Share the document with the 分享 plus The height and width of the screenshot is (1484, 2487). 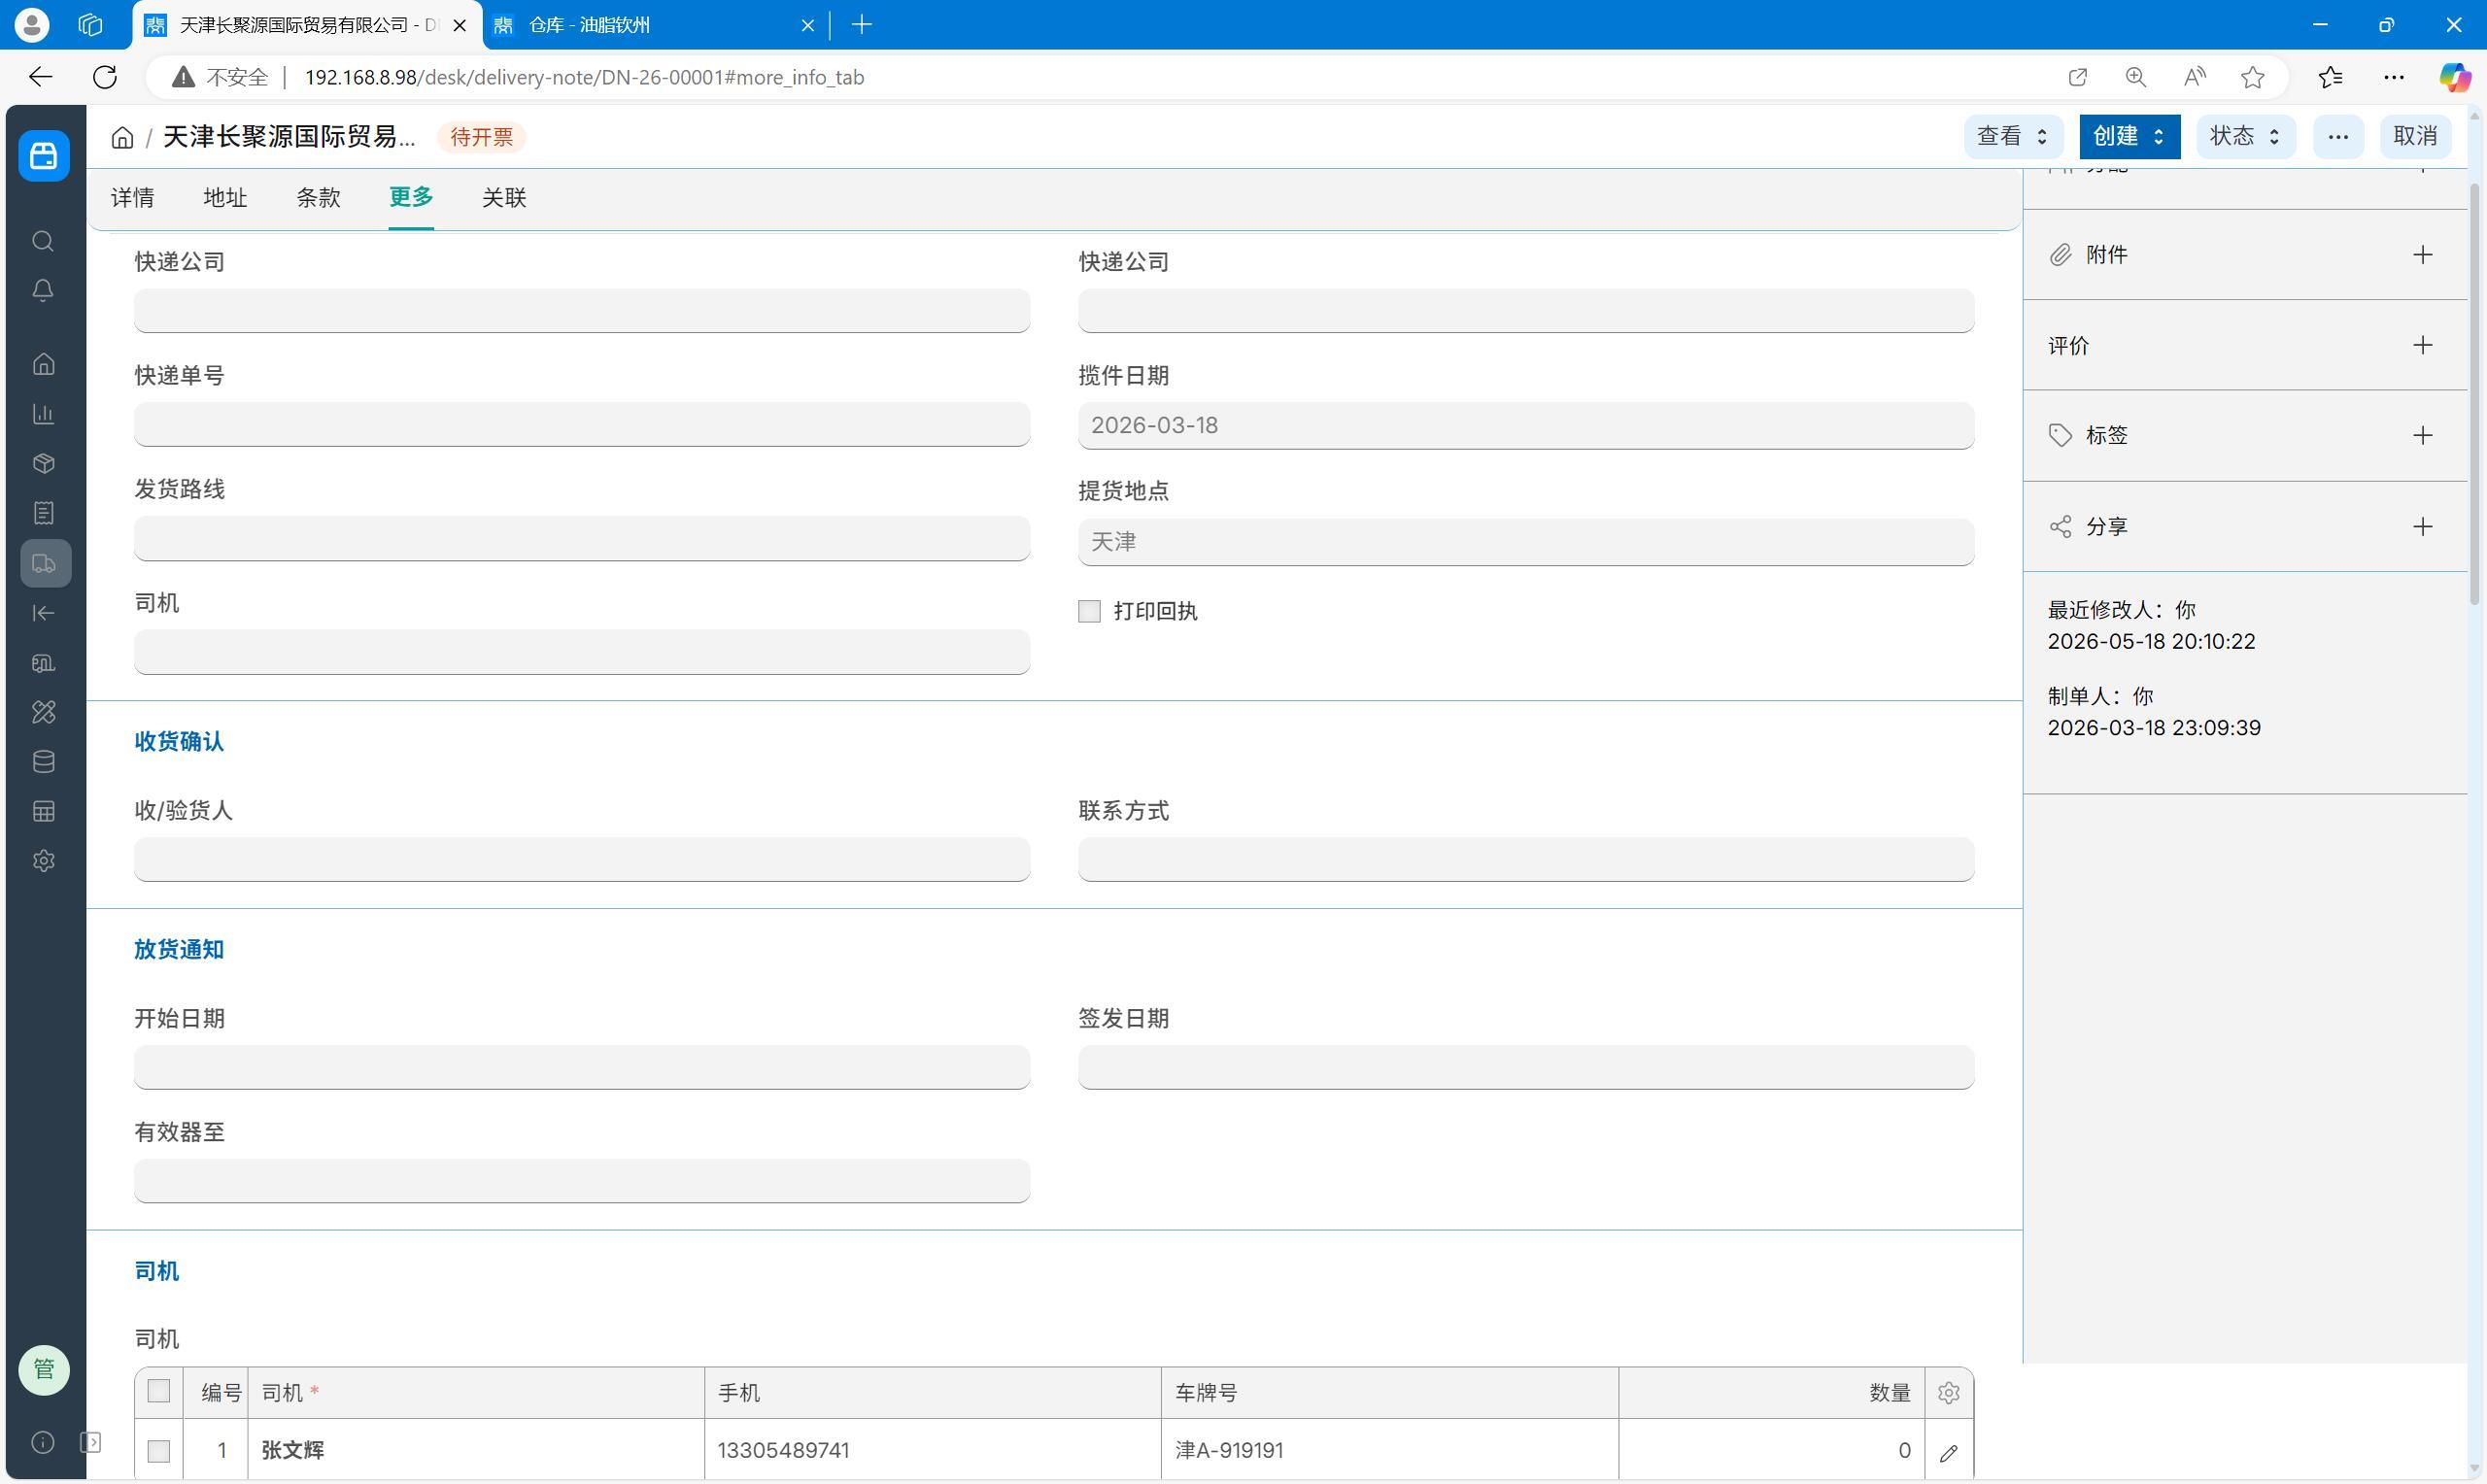pyautogui.click(x=2422, y=527)
